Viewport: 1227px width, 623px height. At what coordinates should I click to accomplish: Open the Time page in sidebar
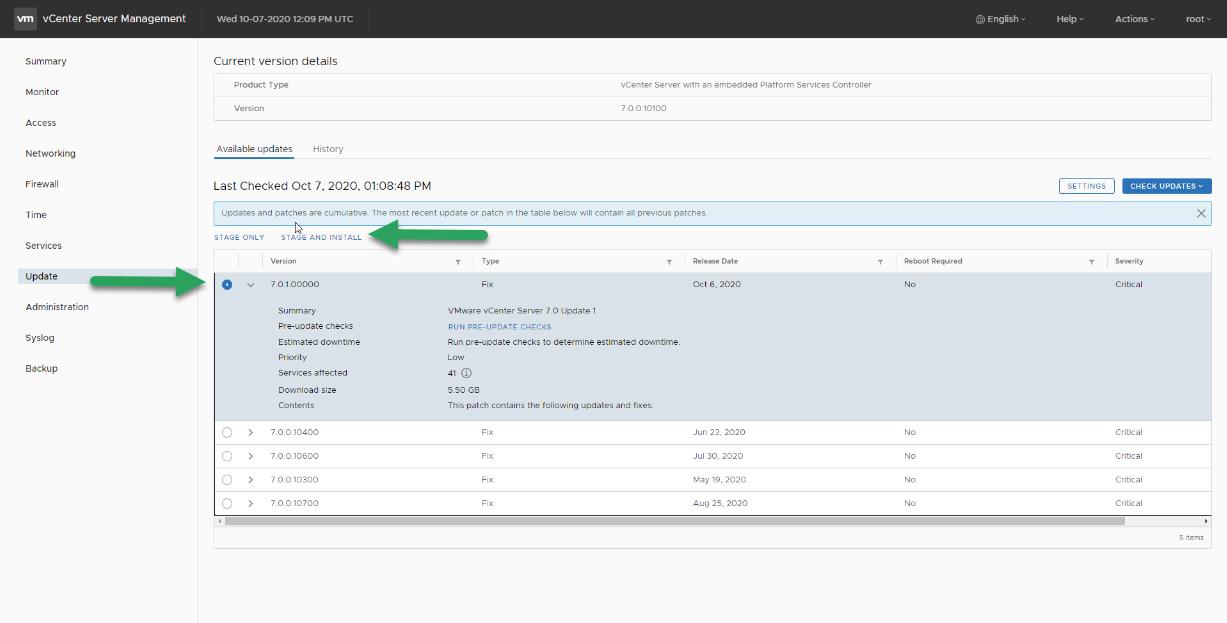pos(36,215)
